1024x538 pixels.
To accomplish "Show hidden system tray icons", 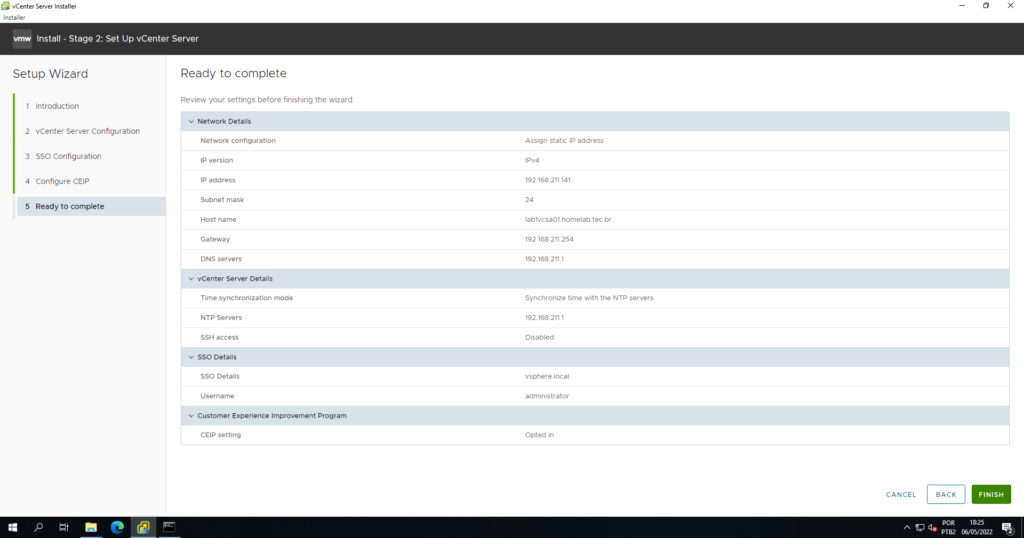I will tap(906, 528).
